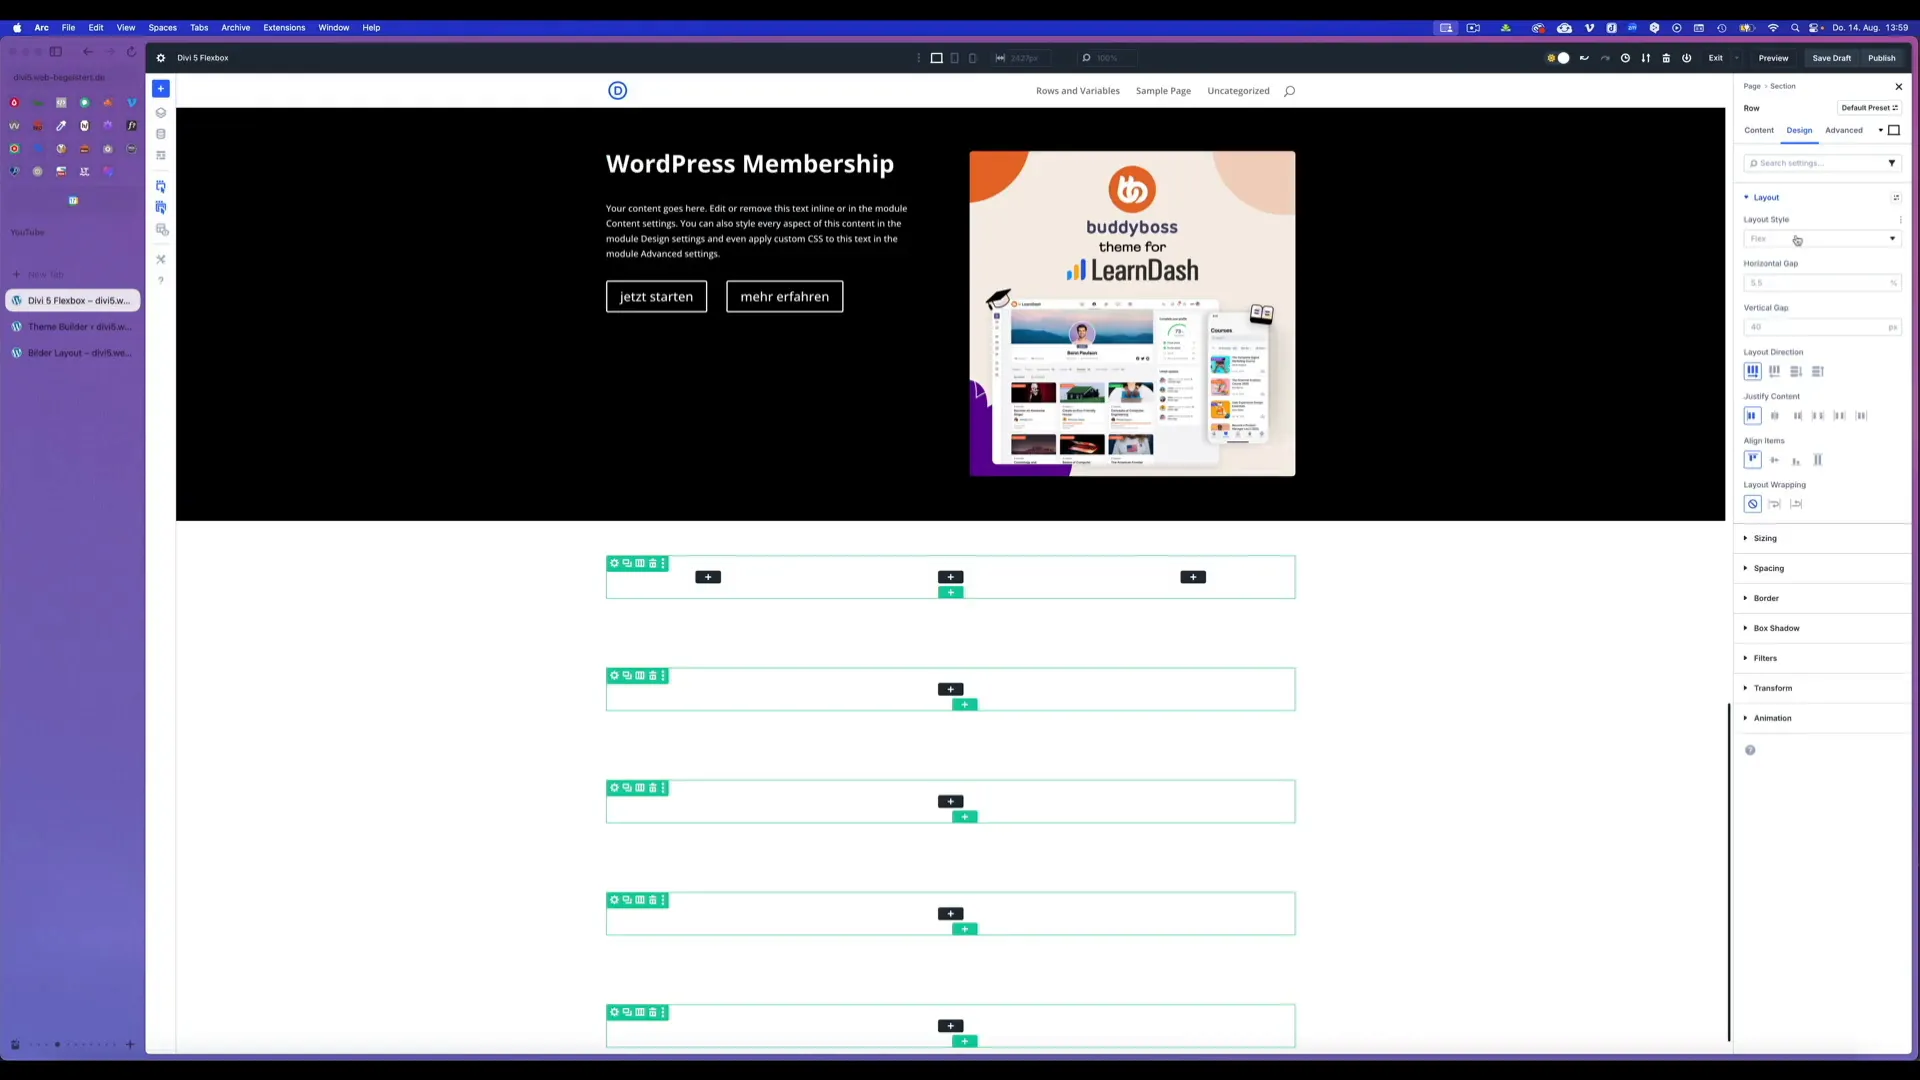Click the Exit button in top bar

(x=1715, y=58)
